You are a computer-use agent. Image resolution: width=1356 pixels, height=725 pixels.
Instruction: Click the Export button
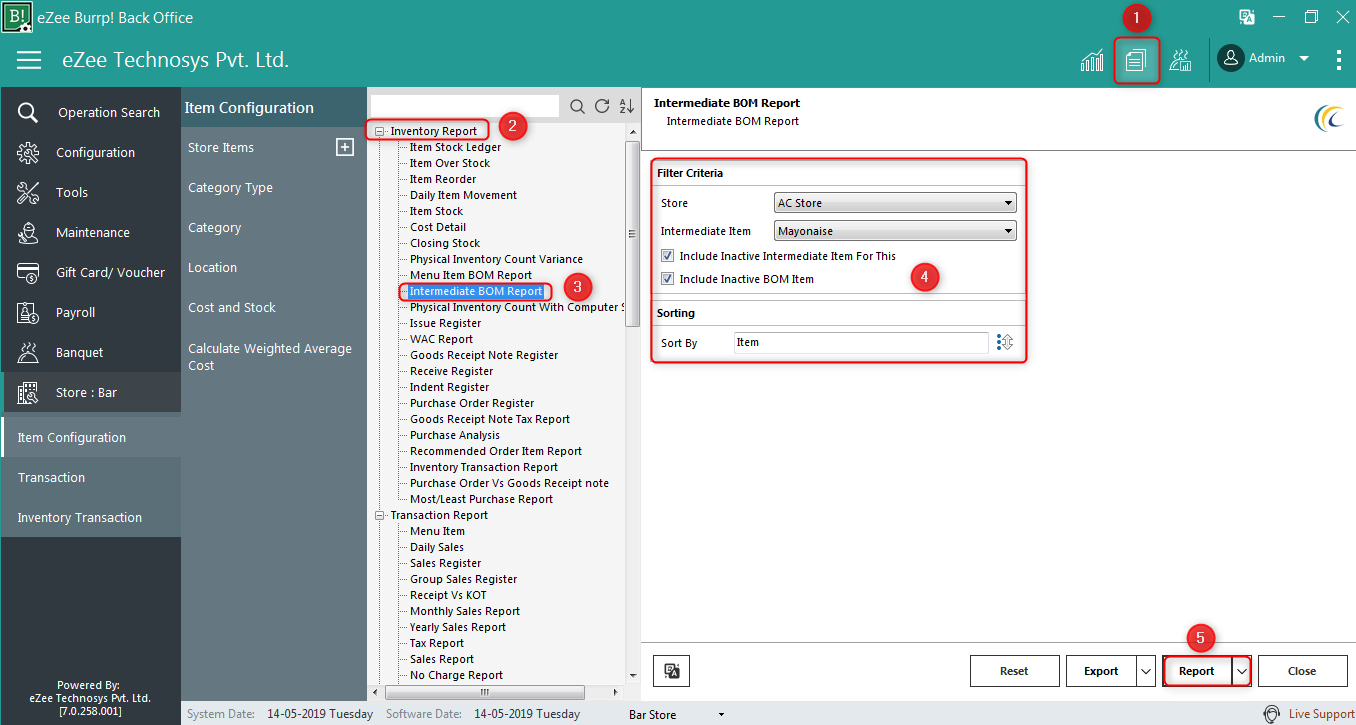[1101, 671]
